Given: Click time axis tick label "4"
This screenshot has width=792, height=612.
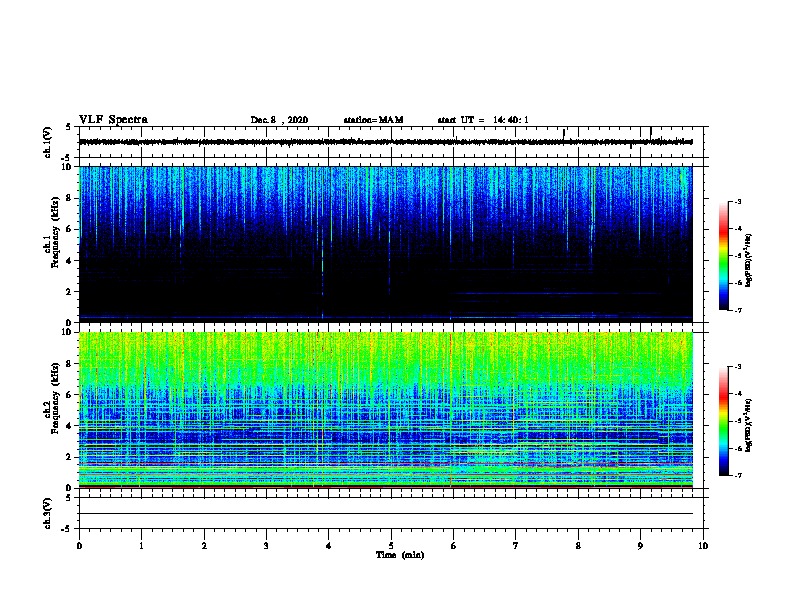Looking at the screenshot, I should pos(329,545).
